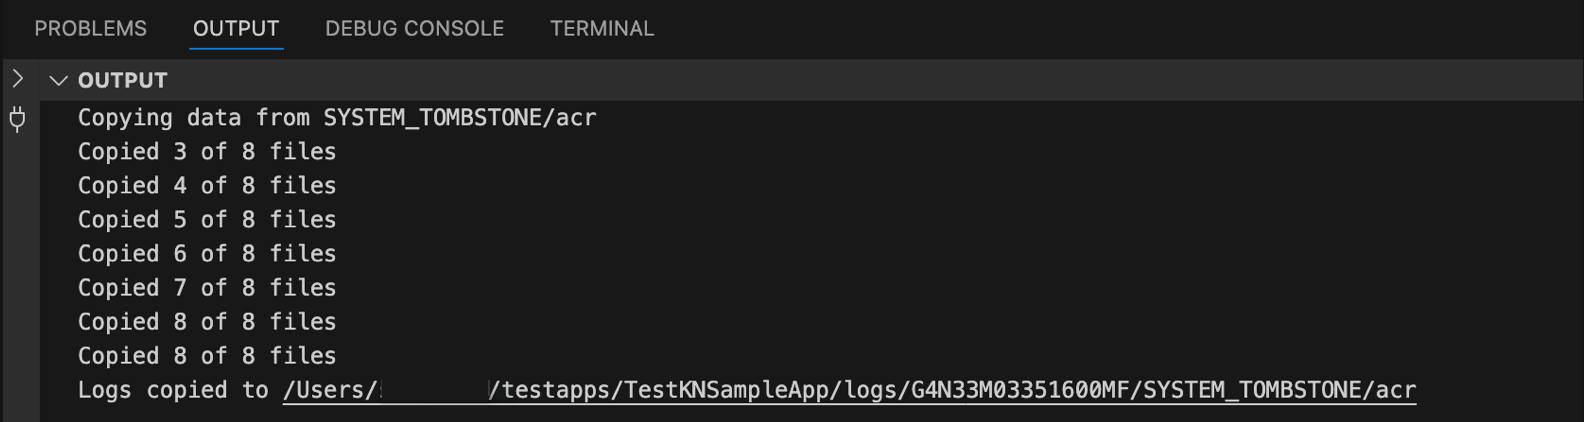Switch to the PROBLEMS tab
This screenshot has width=1584, height=422.
pyautogui.click(x=90, y=29)
